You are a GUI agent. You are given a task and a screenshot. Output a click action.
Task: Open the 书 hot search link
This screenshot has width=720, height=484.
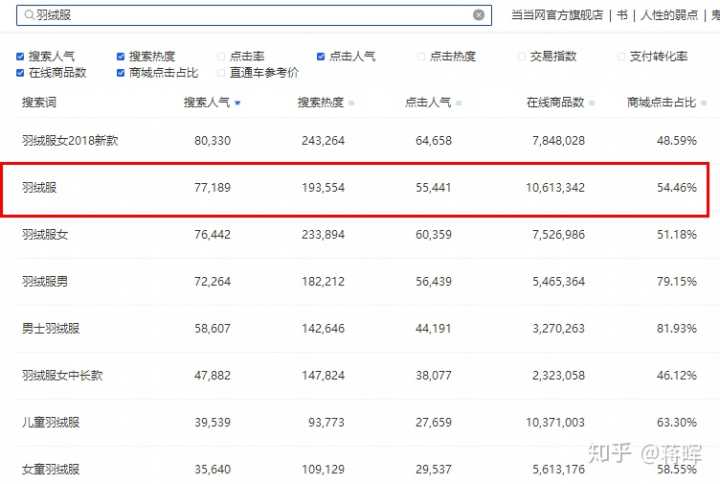click(622, 15)
